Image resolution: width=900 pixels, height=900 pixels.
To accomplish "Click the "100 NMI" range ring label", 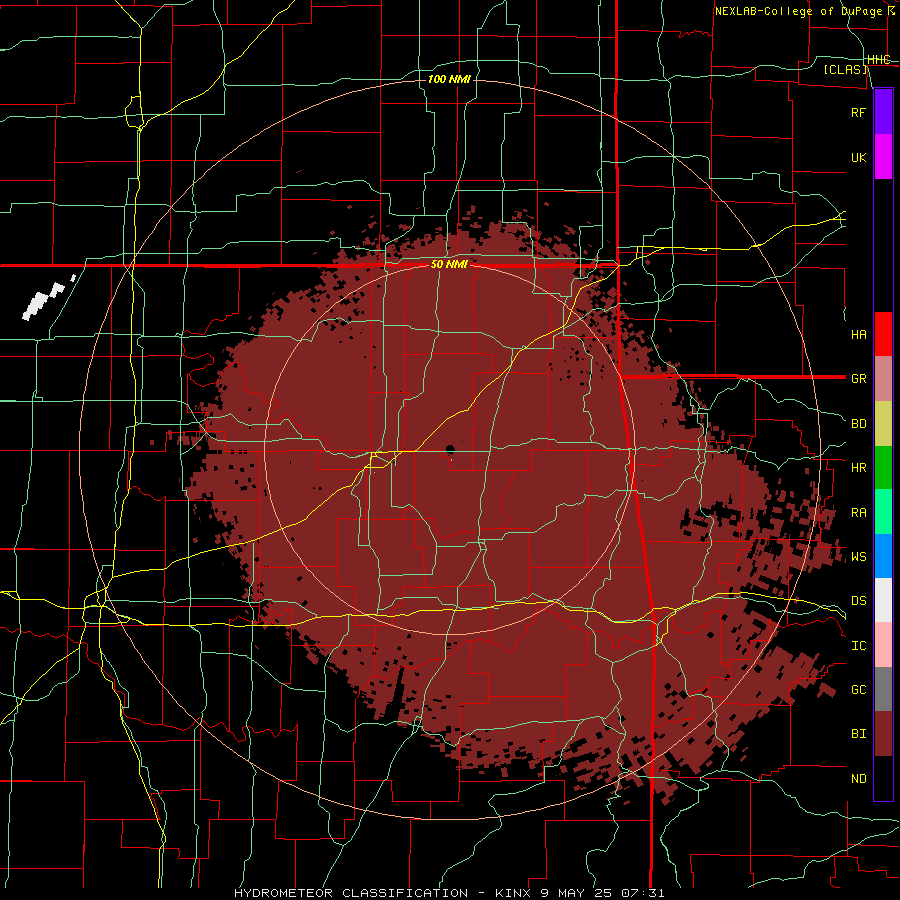I will coord(449,79).
